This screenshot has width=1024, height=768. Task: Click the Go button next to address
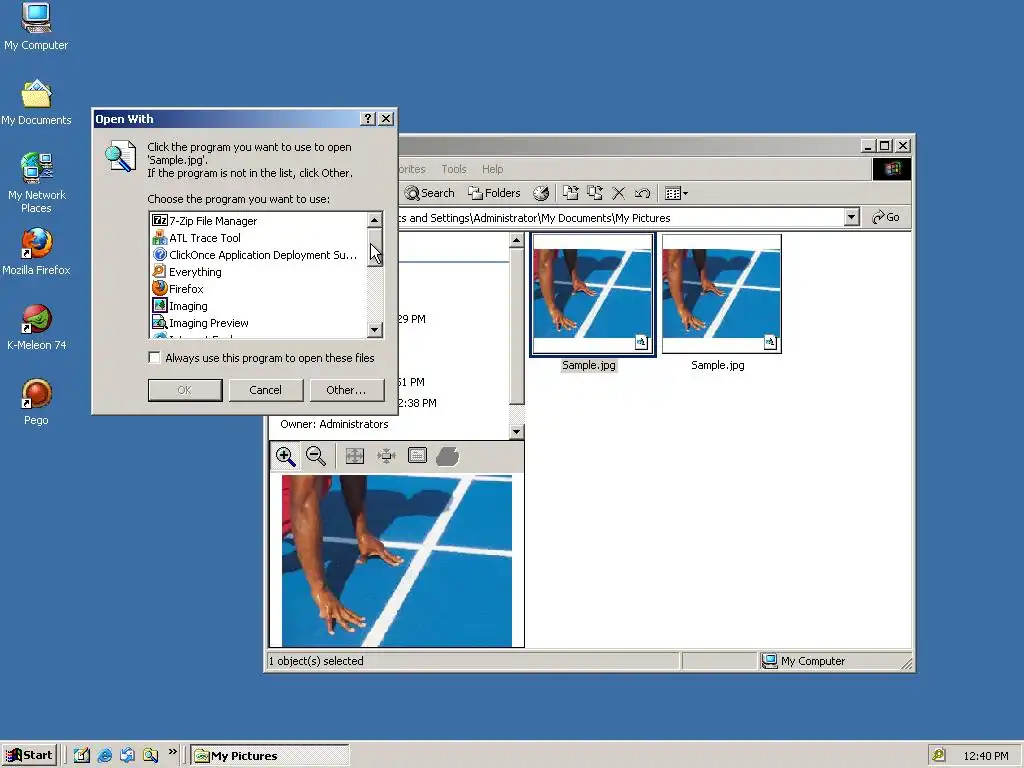pos(886,217)
